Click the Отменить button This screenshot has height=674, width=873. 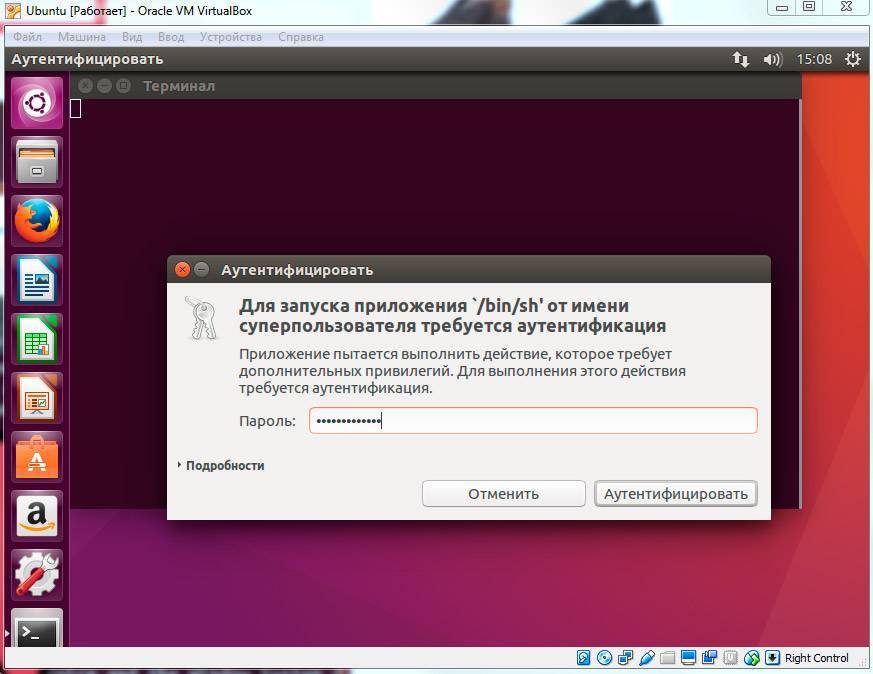503,494
